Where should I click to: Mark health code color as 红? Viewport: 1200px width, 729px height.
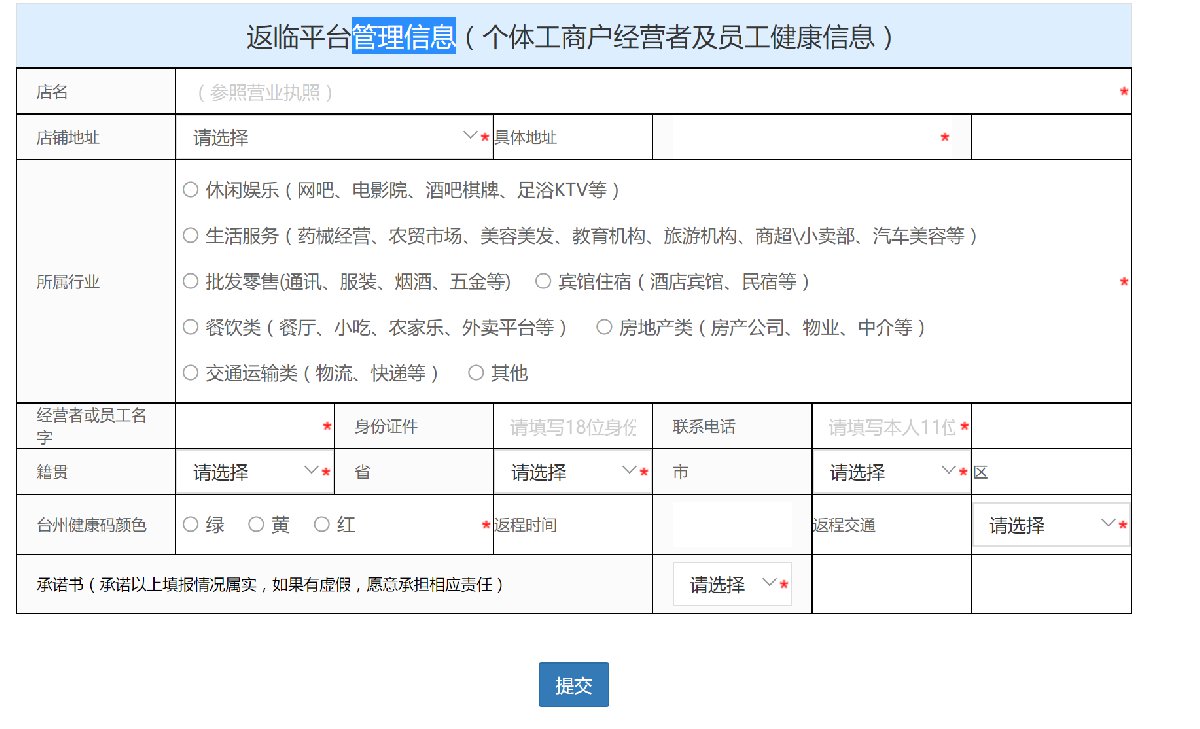coord(322,524)
